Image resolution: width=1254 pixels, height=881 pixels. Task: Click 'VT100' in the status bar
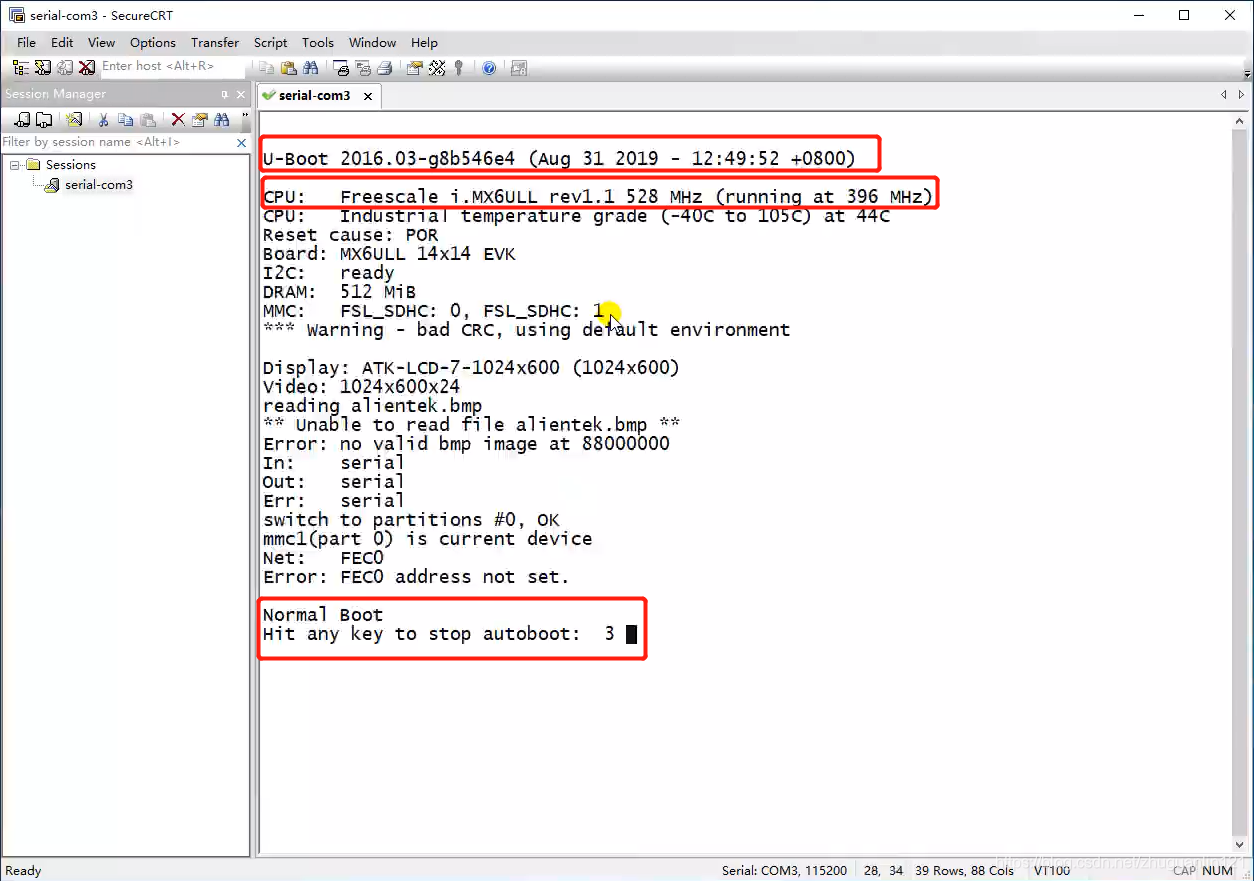coord(1052,871)
